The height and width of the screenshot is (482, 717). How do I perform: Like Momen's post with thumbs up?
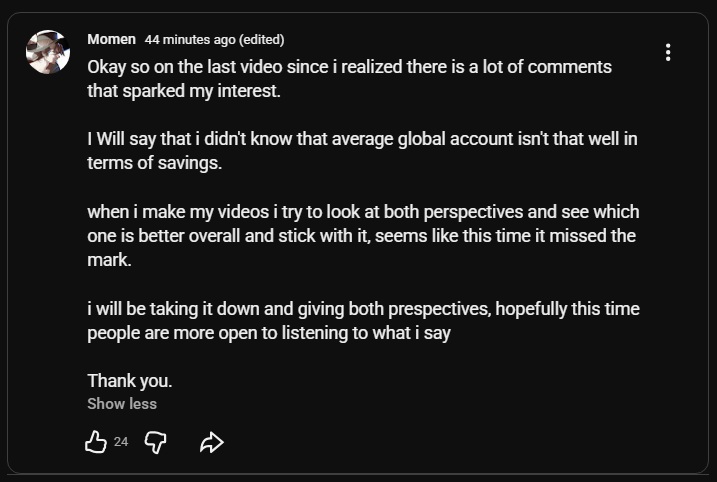click(96, 442)
